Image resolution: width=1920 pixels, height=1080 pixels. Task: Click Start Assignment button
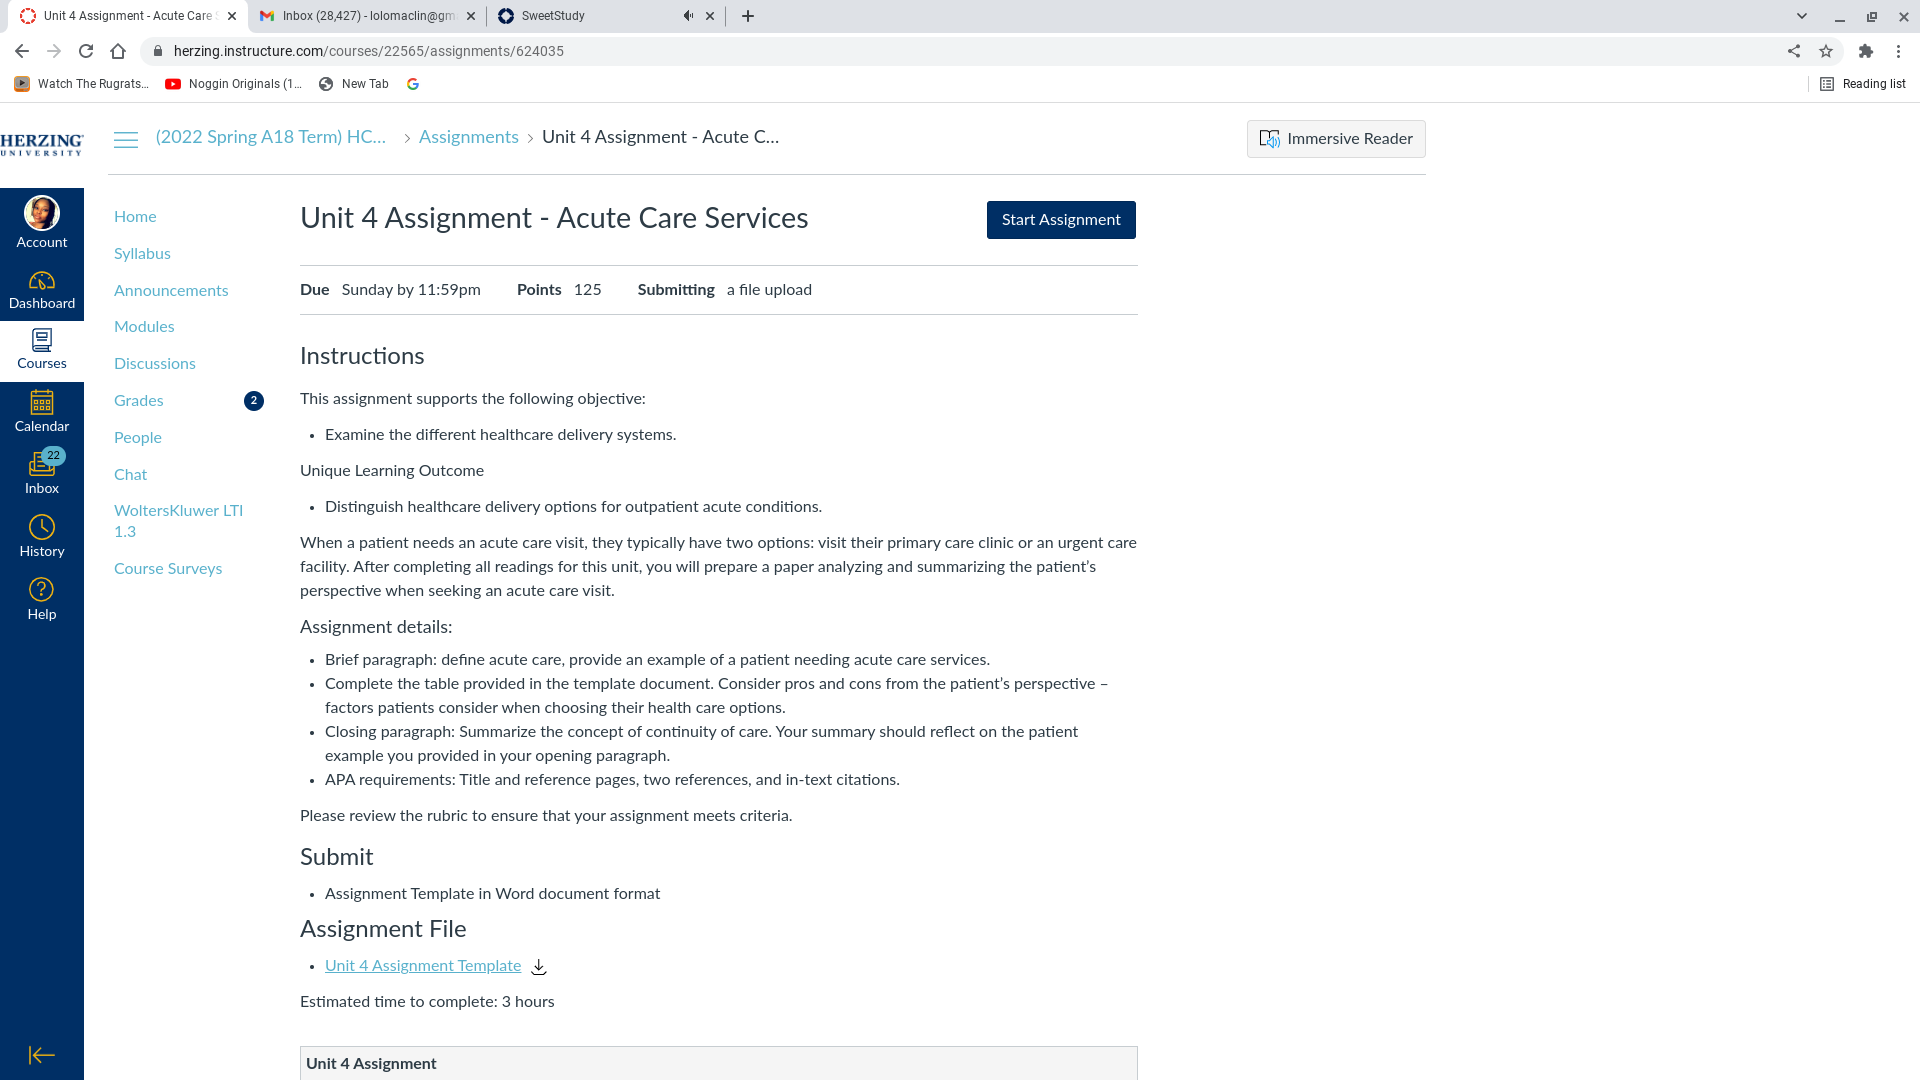[1061, 220]
